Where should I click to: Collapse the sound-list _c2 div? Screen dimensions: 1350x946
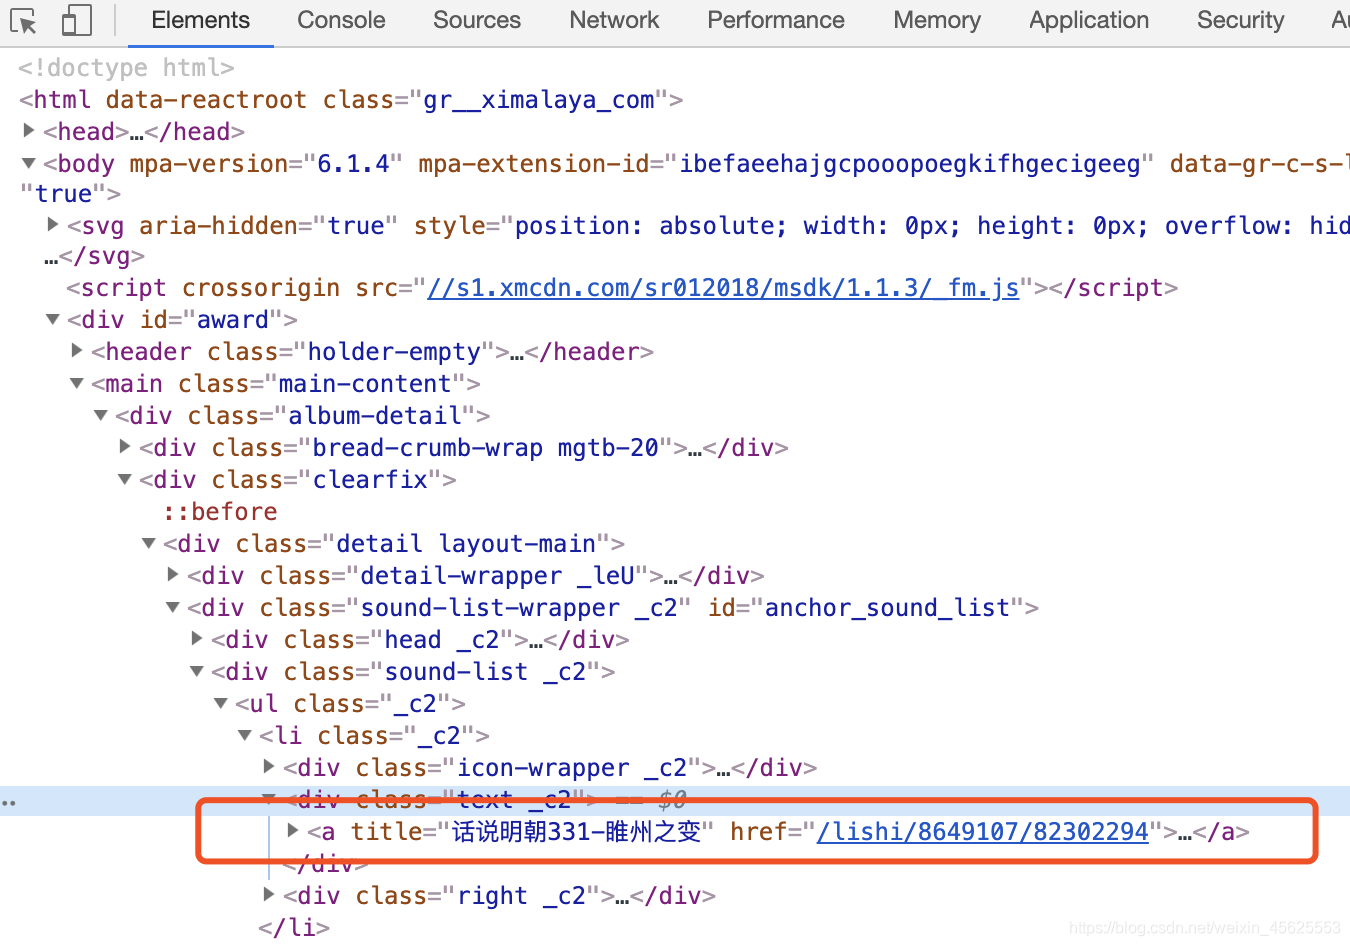pos(197,671)
